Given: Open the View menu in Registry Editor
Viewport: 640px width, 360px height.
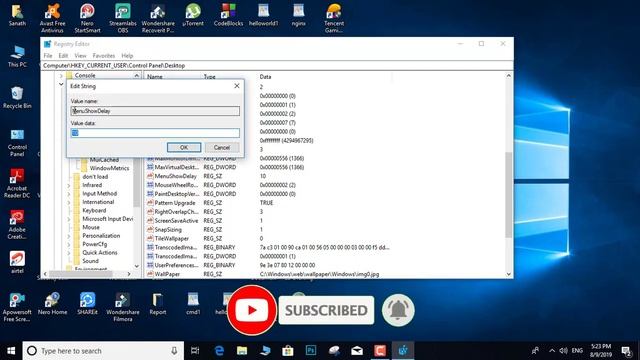Looking at the screenshot, I should (x=80, y=56).
